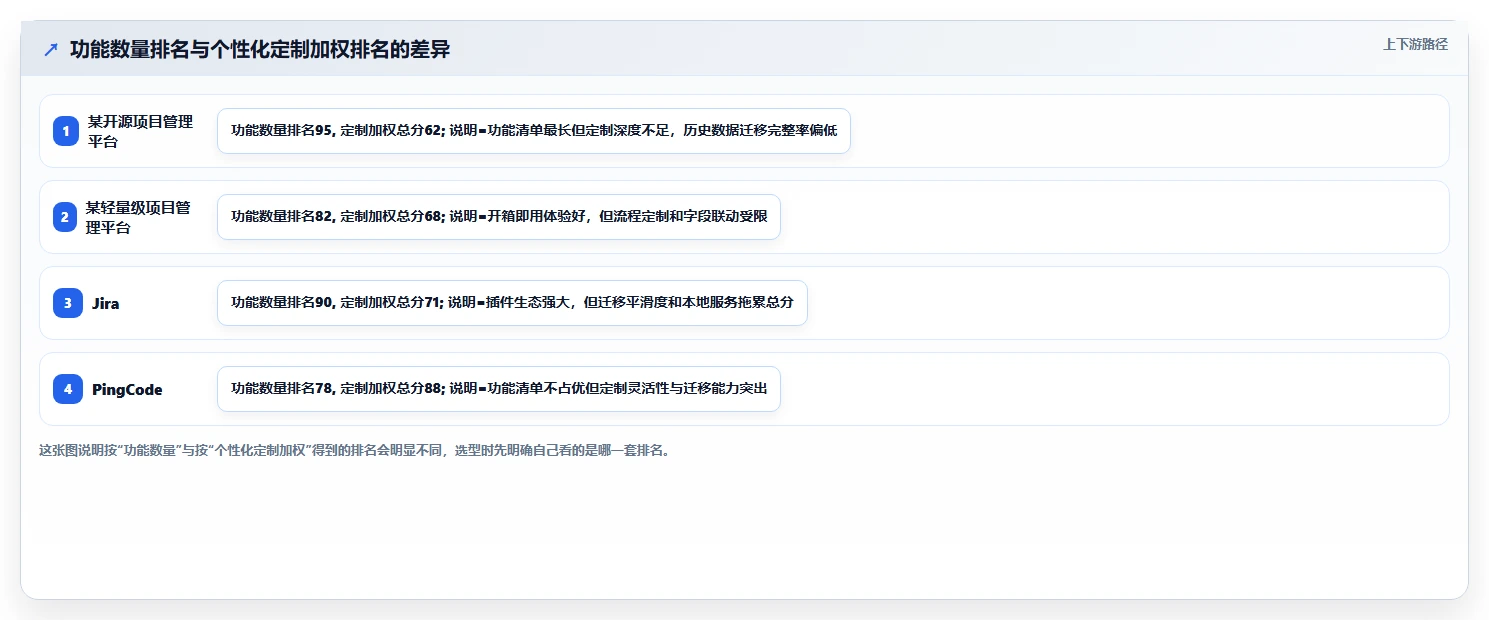Image resolution: width=1489 pixels, height=620 pixels.
Task: Select number badge 3 for Jira
Action: pyautogui.click(x=68, y=303)
